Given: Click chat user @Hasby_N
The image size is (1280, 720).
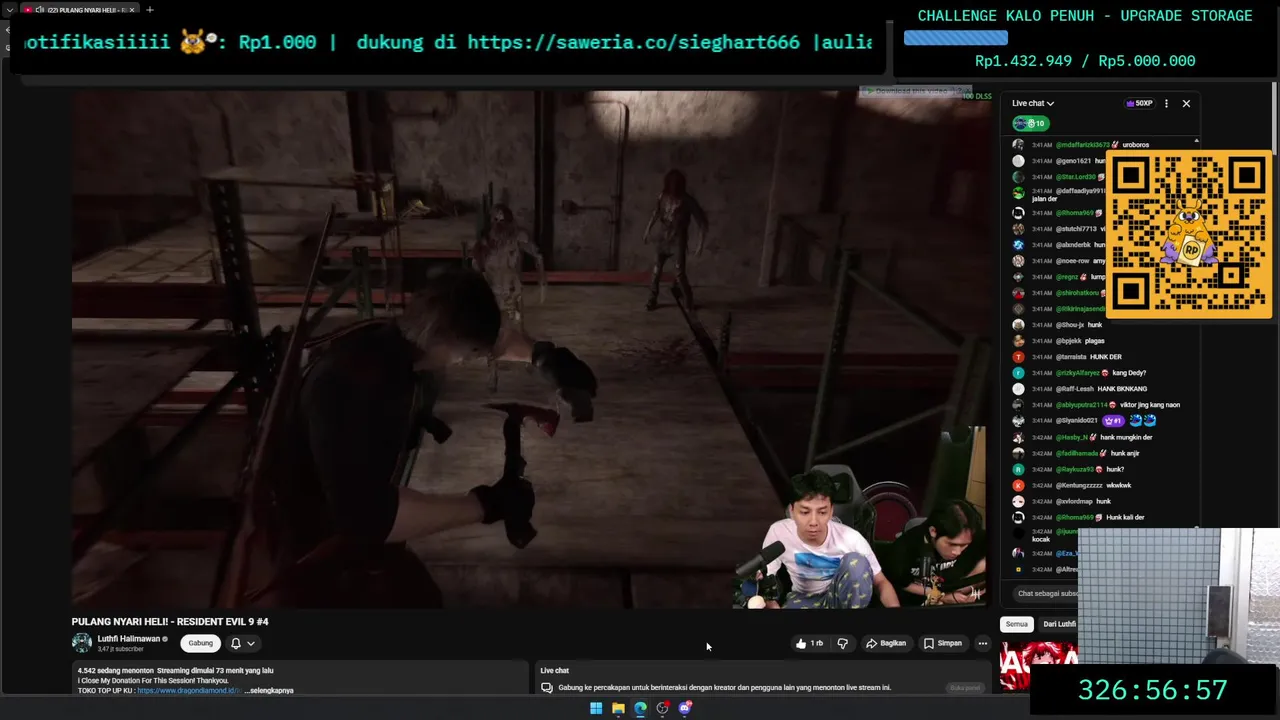Looking at the screenshot, I should [1072, 437].
